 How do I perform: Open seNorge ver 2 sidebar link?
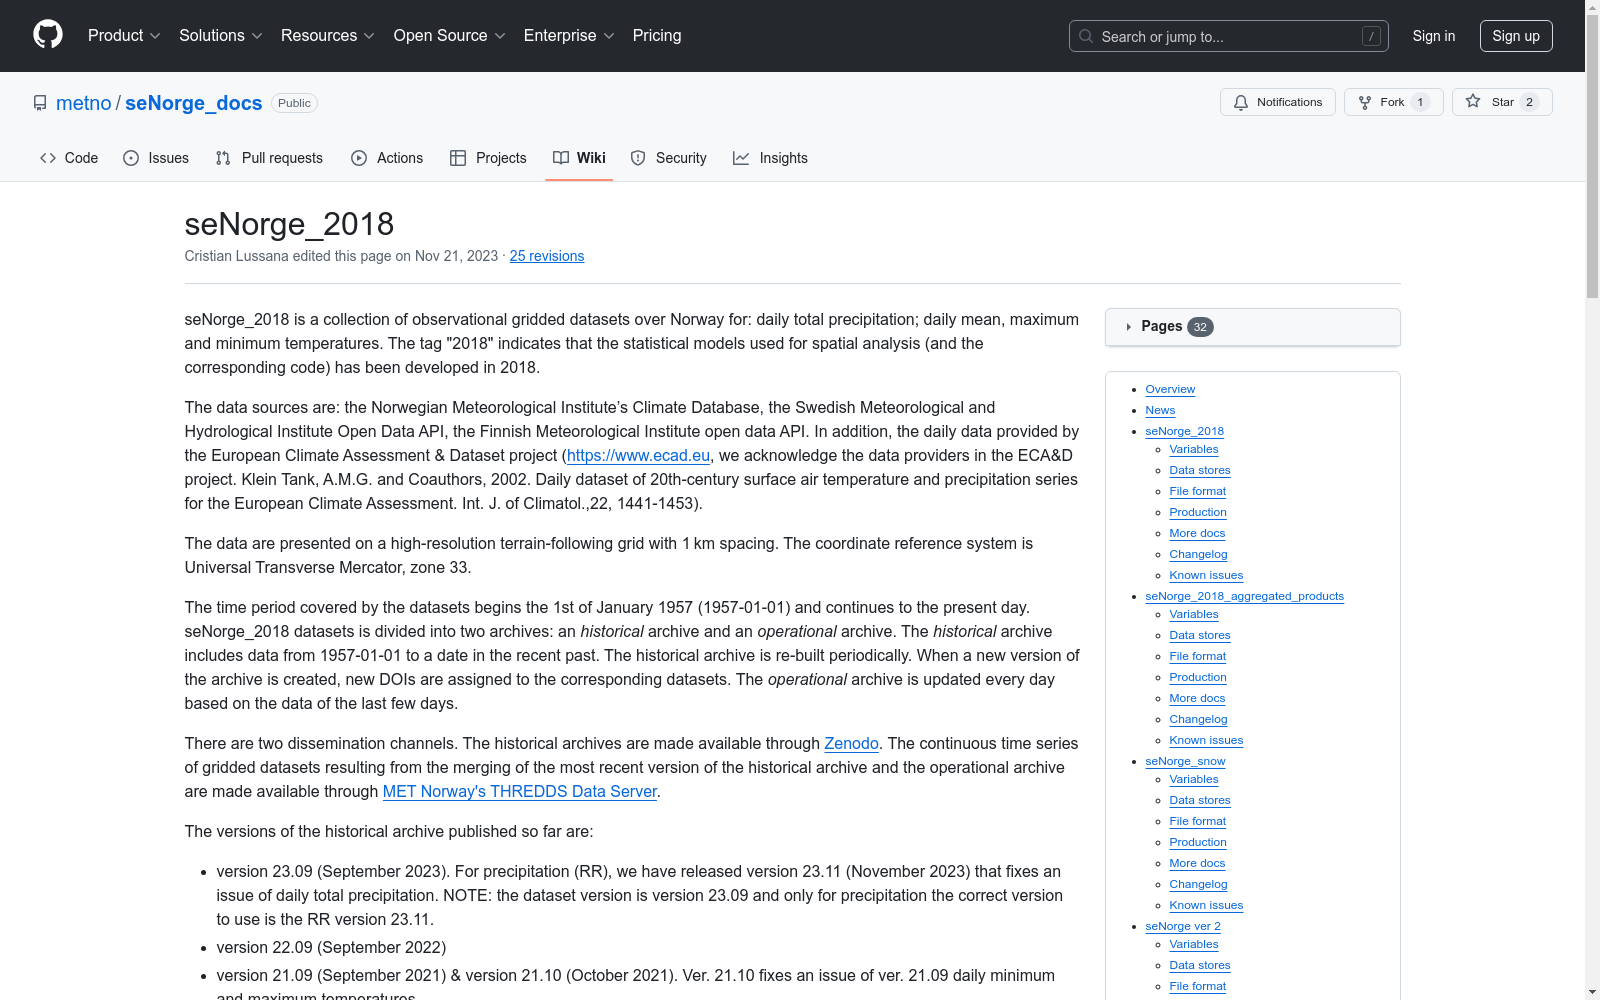(x=1183, y=926)
